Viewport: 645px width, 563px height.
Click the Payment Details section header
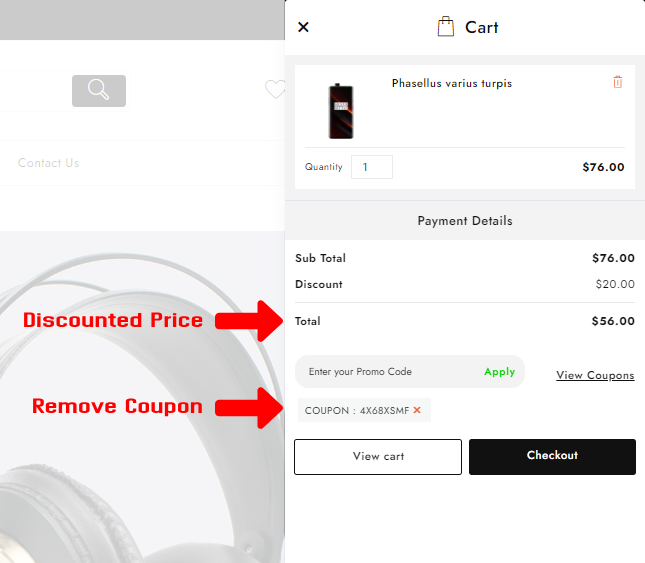(465, 221)
